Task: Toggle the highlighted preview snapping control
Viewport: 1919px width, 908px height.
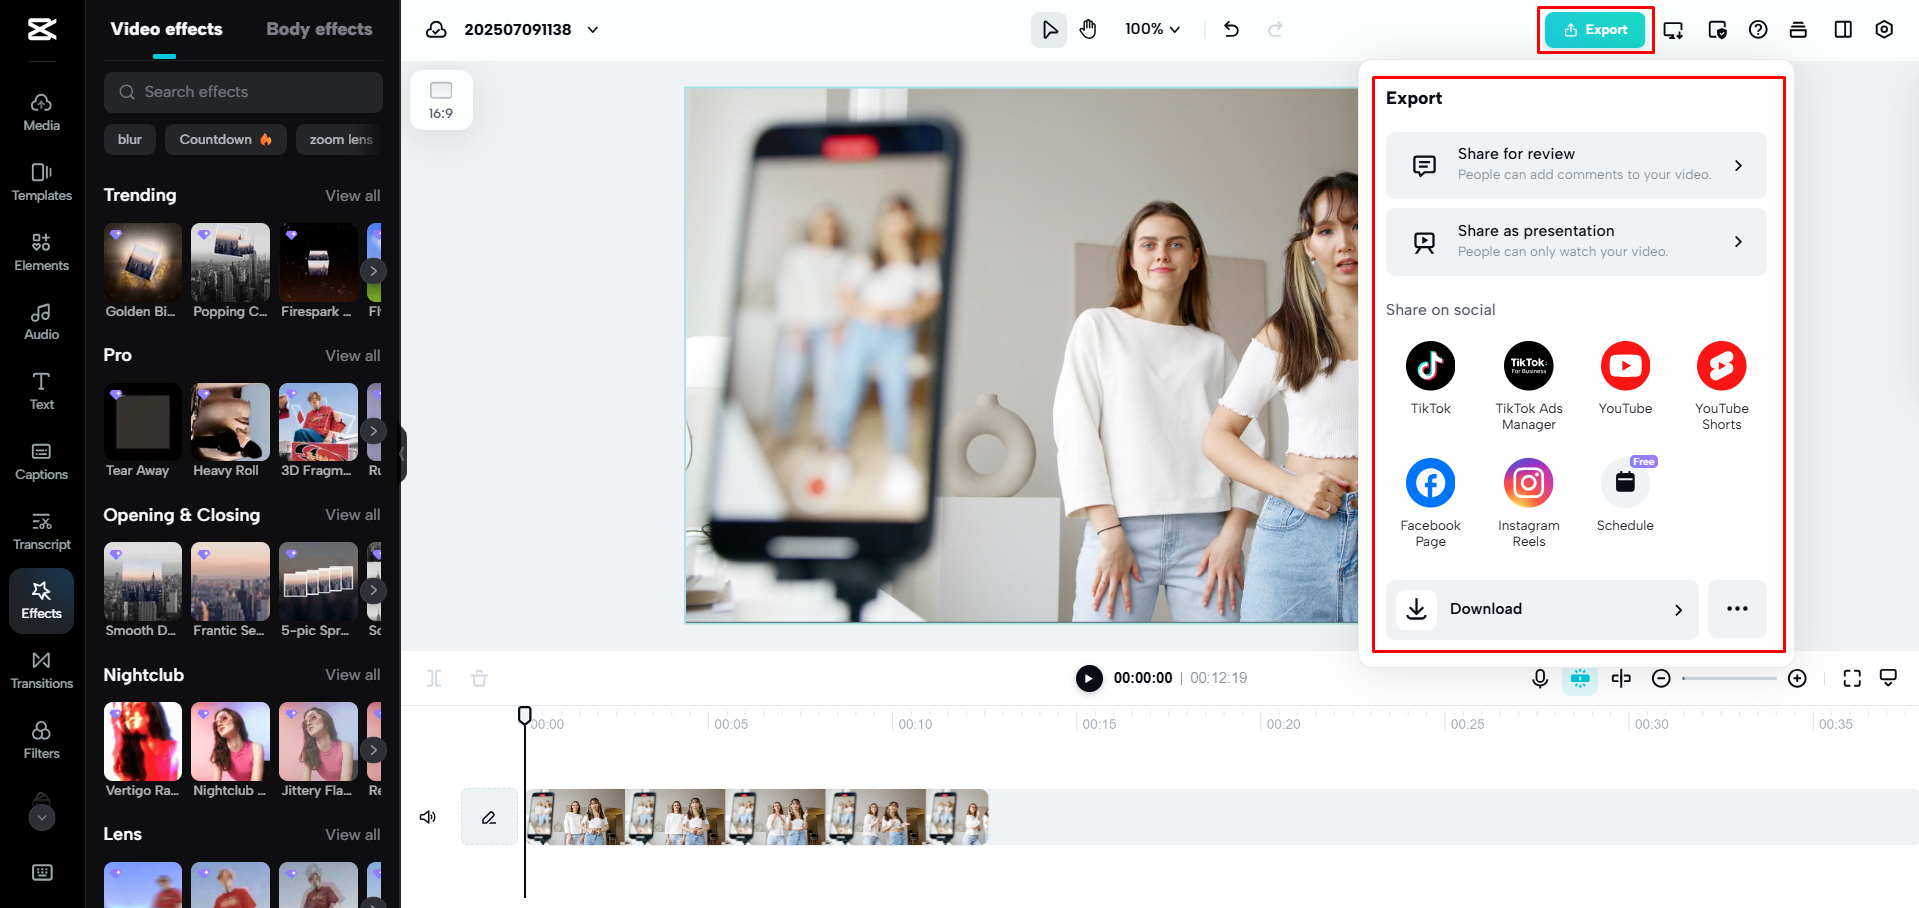Action: point(1580,678)
